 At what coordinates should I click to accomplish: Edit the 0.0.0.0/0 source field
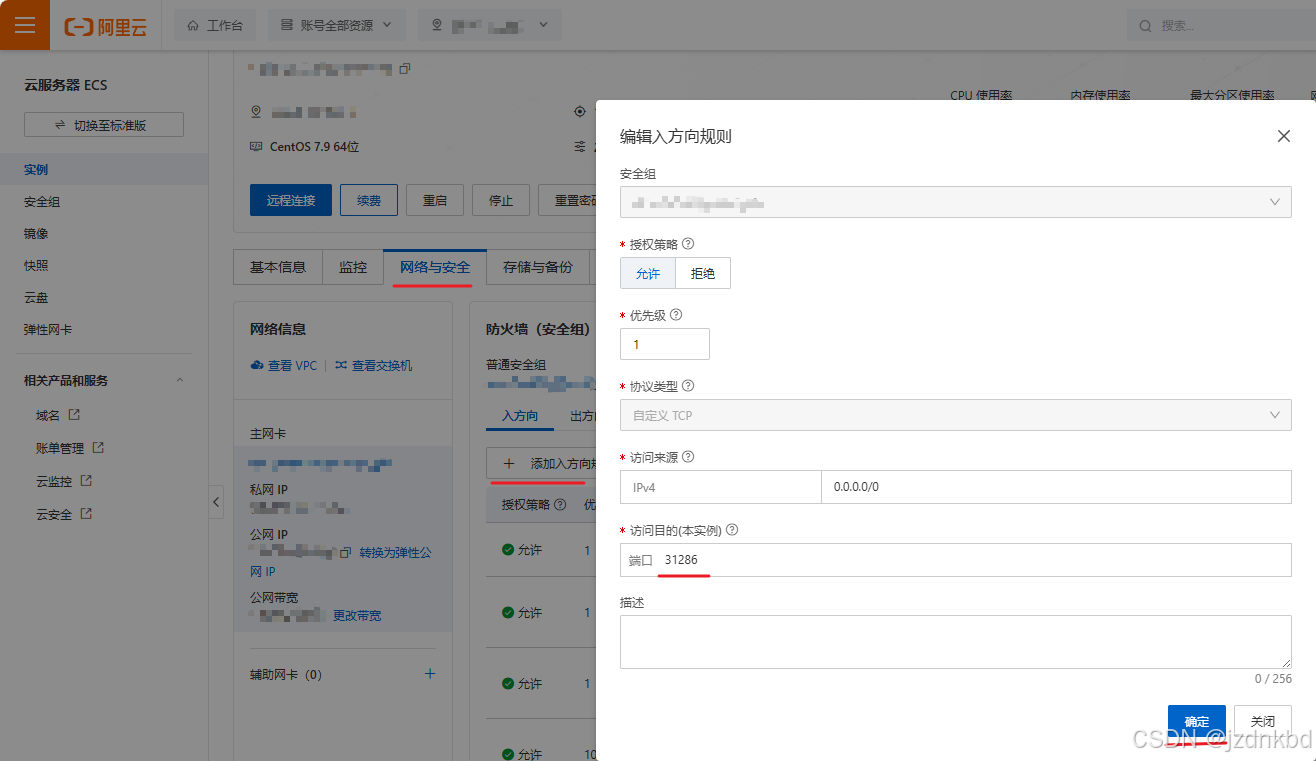pyautogui.click(x=1056, y=487)
